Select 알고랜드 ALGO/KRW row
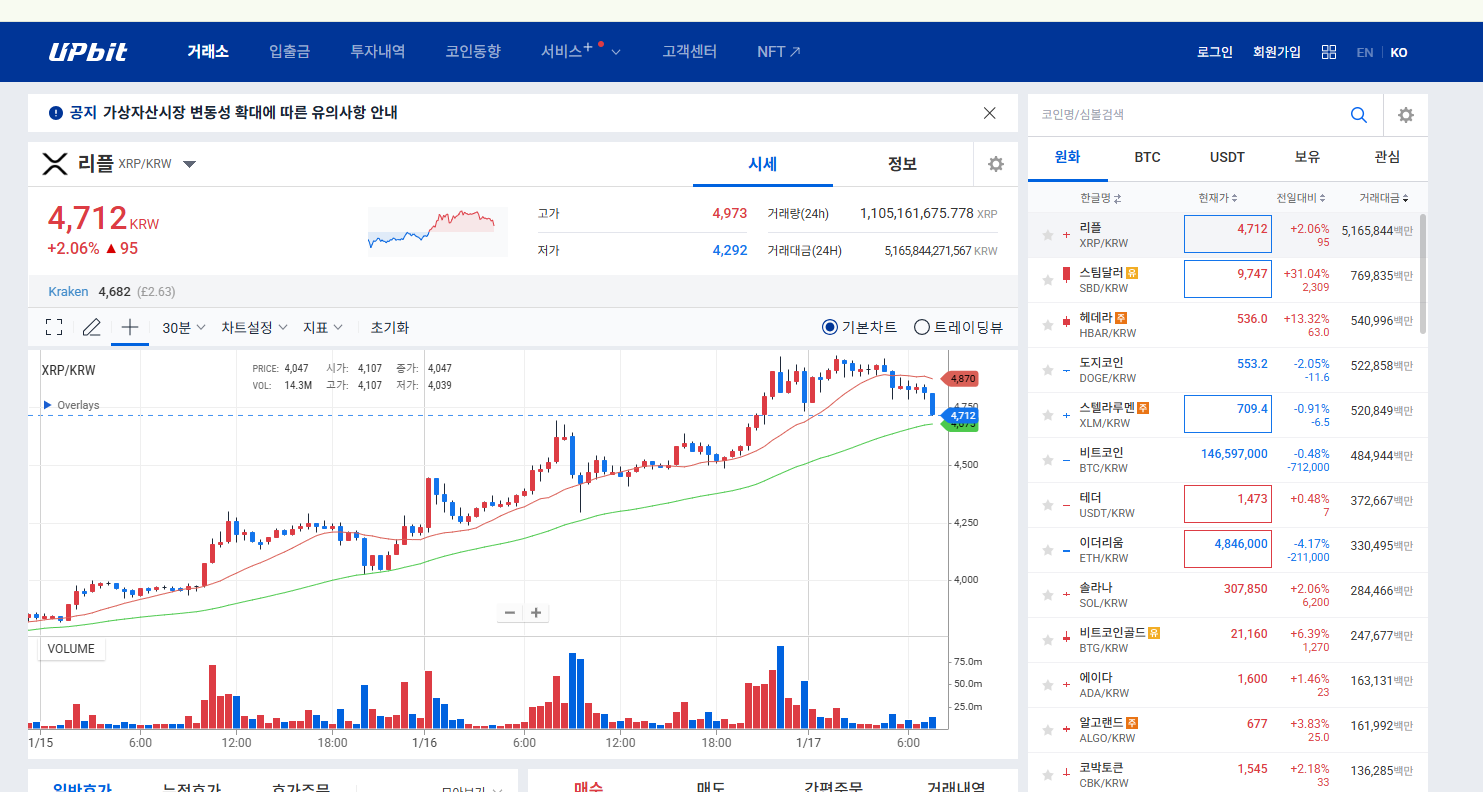This screenshot has height=792, width=1483. [x=1227, y=730]
